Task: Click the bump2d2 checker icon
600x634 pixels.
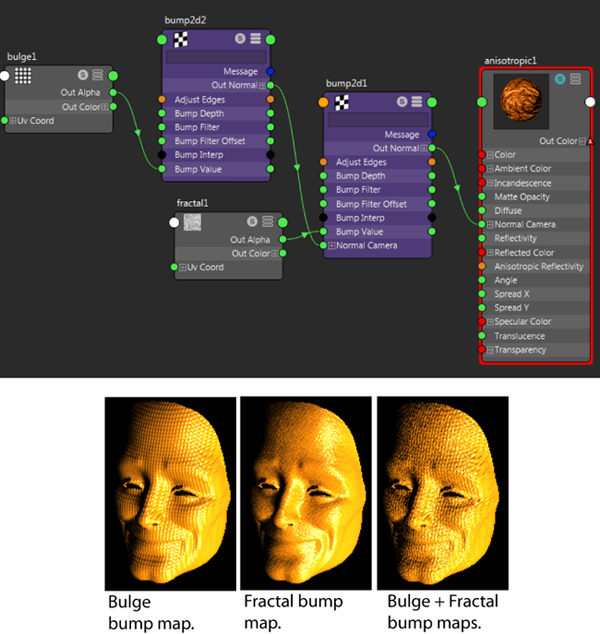Action: click(181, 40)
